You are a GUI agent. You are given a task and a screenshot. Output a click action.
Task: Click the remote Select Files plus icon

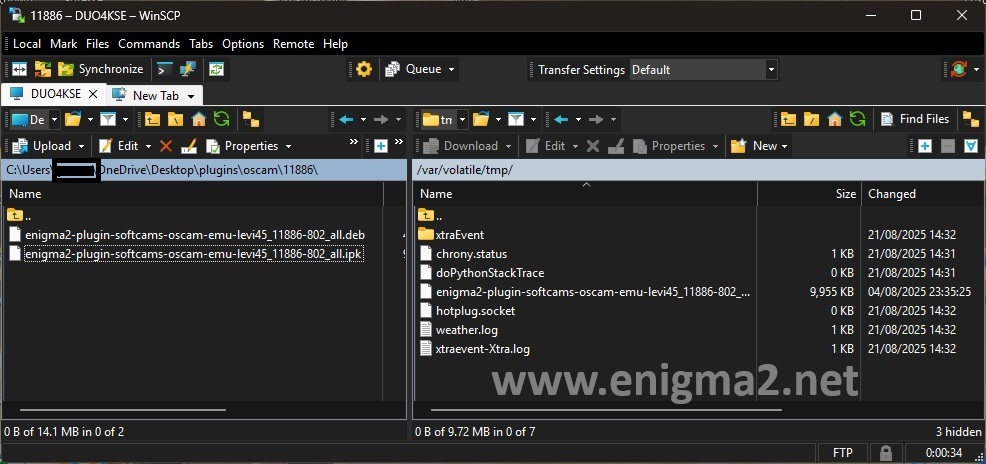coord(924,146)
